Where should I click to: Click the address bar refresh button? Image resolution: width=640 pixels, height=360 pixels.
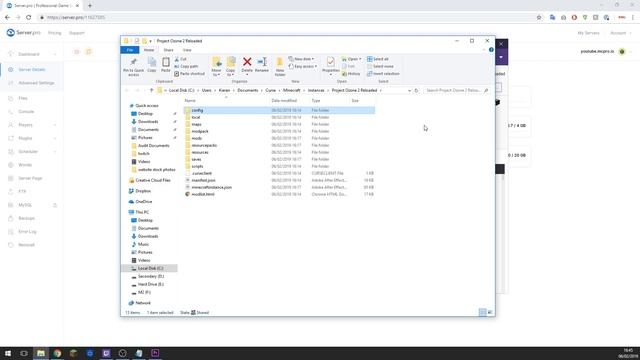point(416,90)
